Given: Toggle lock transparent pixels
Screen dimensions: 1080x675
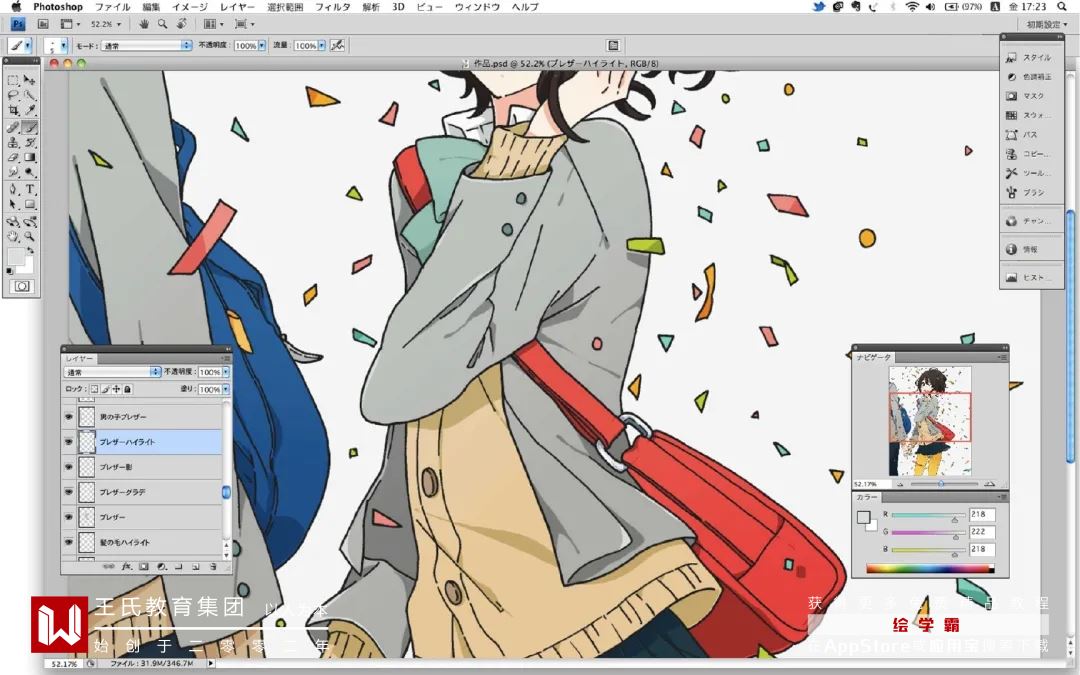Looking at the screenshot, I should [94, 389].
